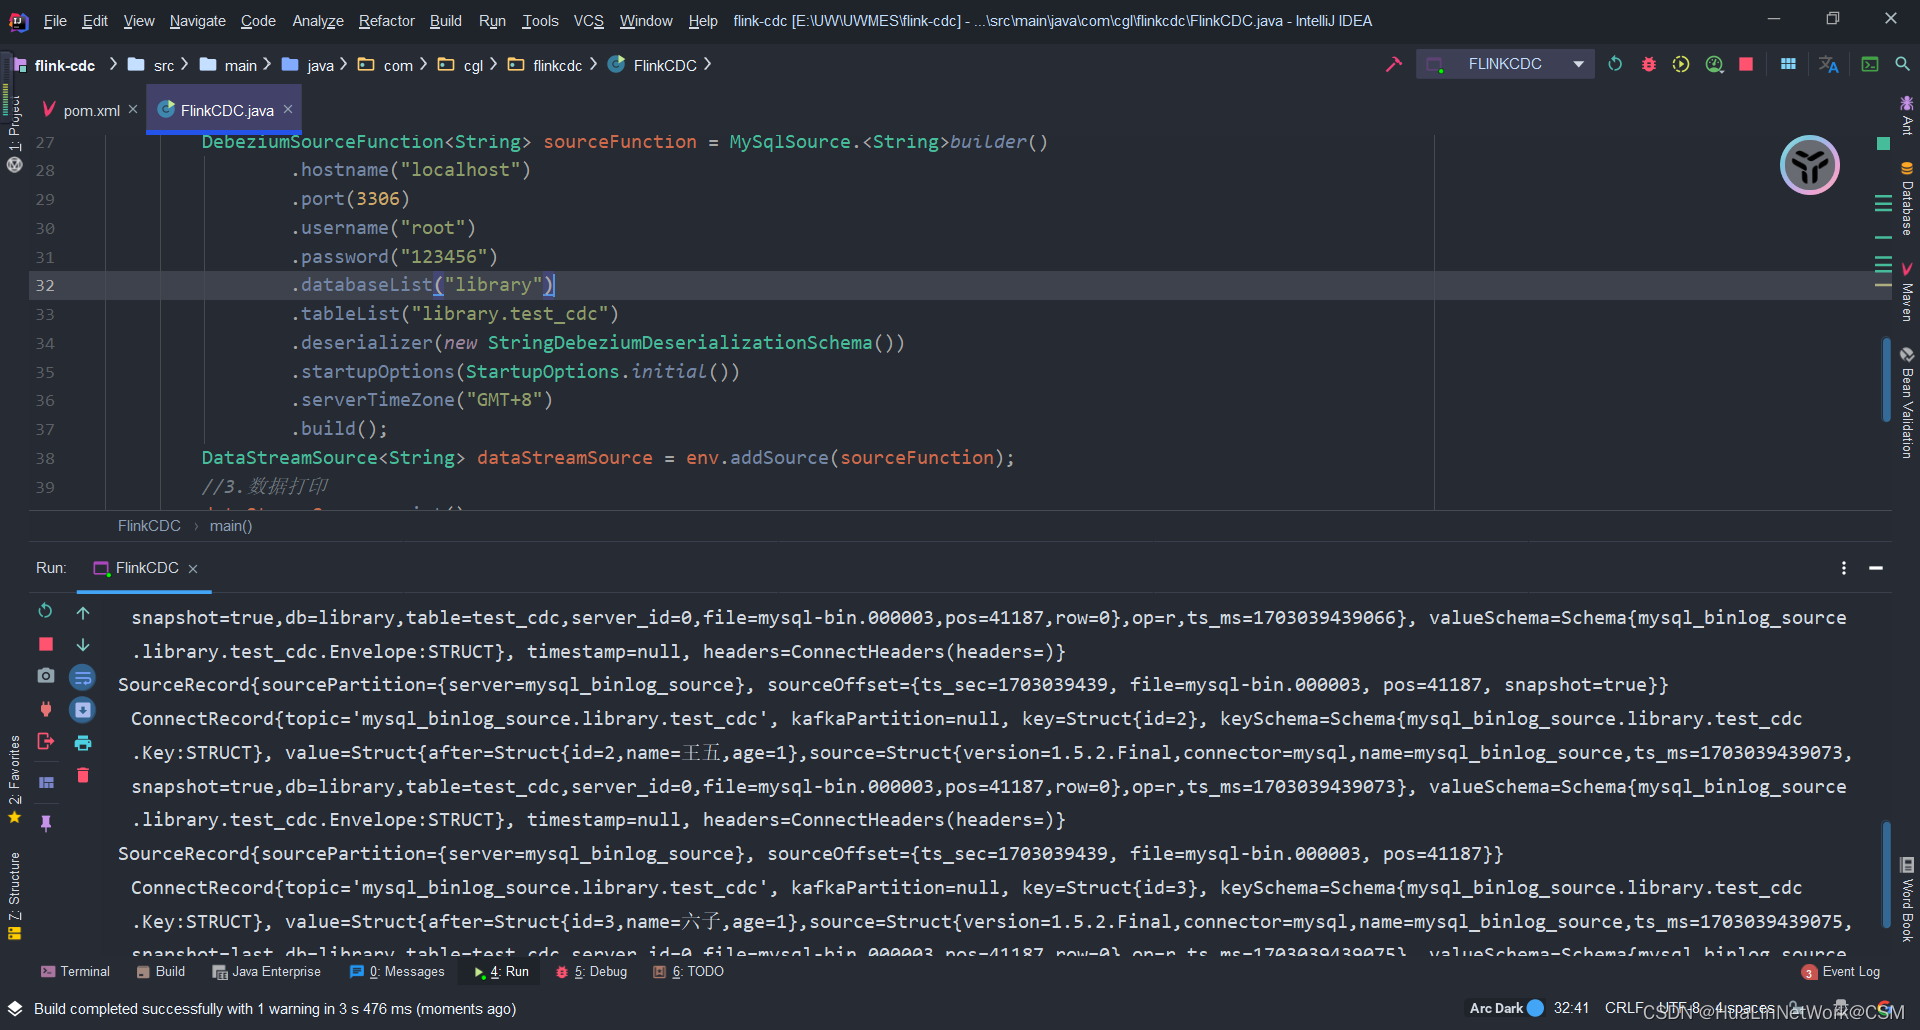Viewport: 1920px width, 1030px height.
Task: Click the Build project hammer icon
Action: pyautogui.click(x=1394, y=63)
